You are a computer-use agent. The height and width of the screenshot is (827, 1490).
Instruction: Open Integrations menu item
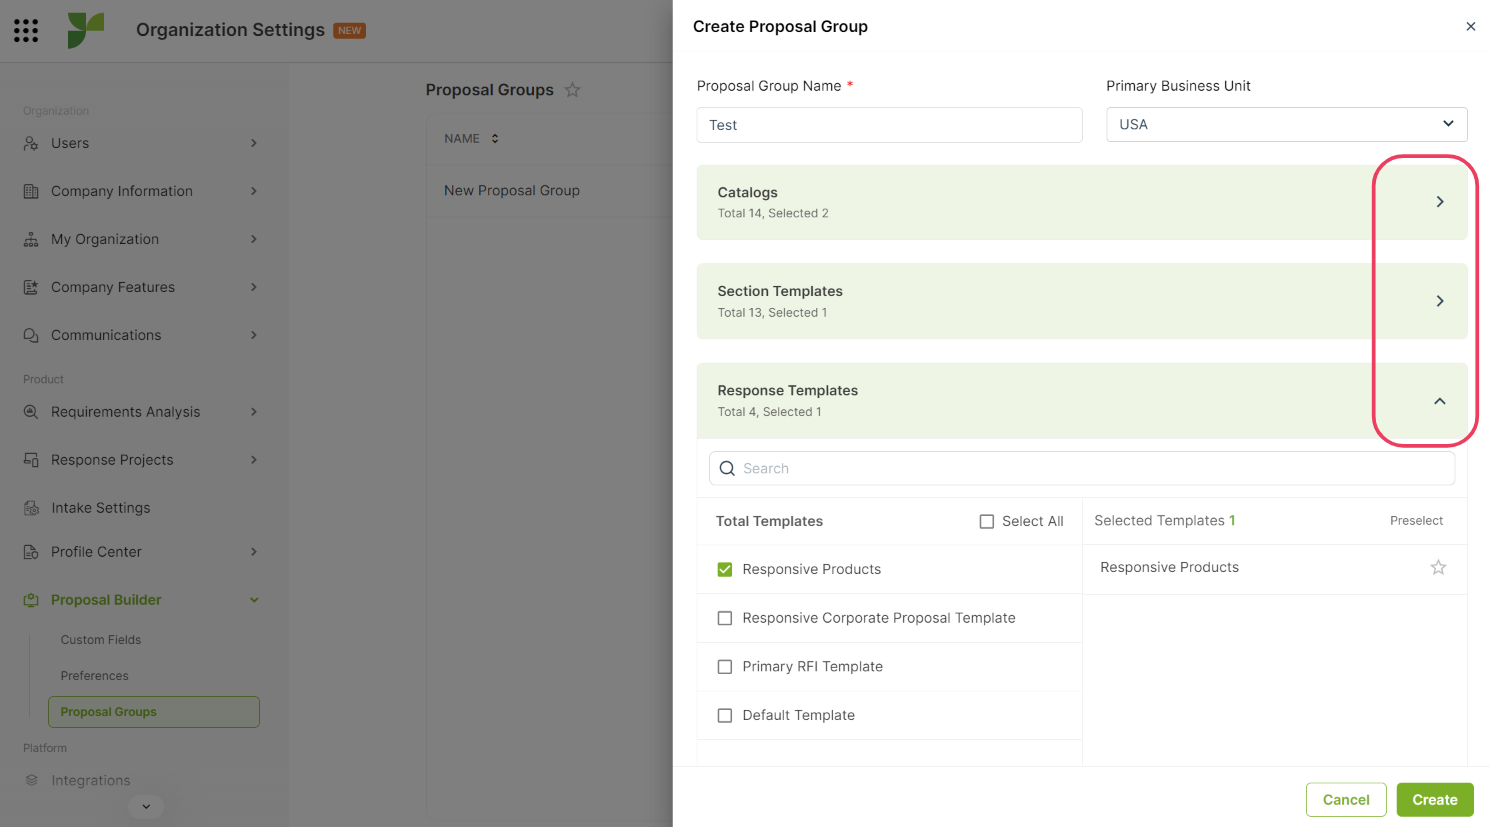[x=91, y=780]
